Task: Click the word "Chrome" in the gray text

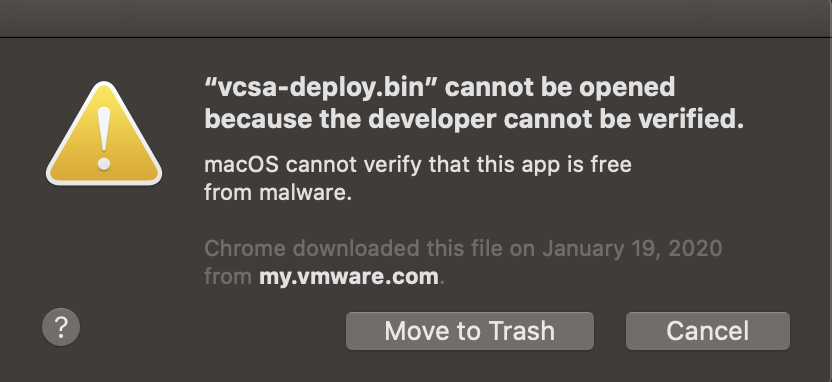Action: 245,248
